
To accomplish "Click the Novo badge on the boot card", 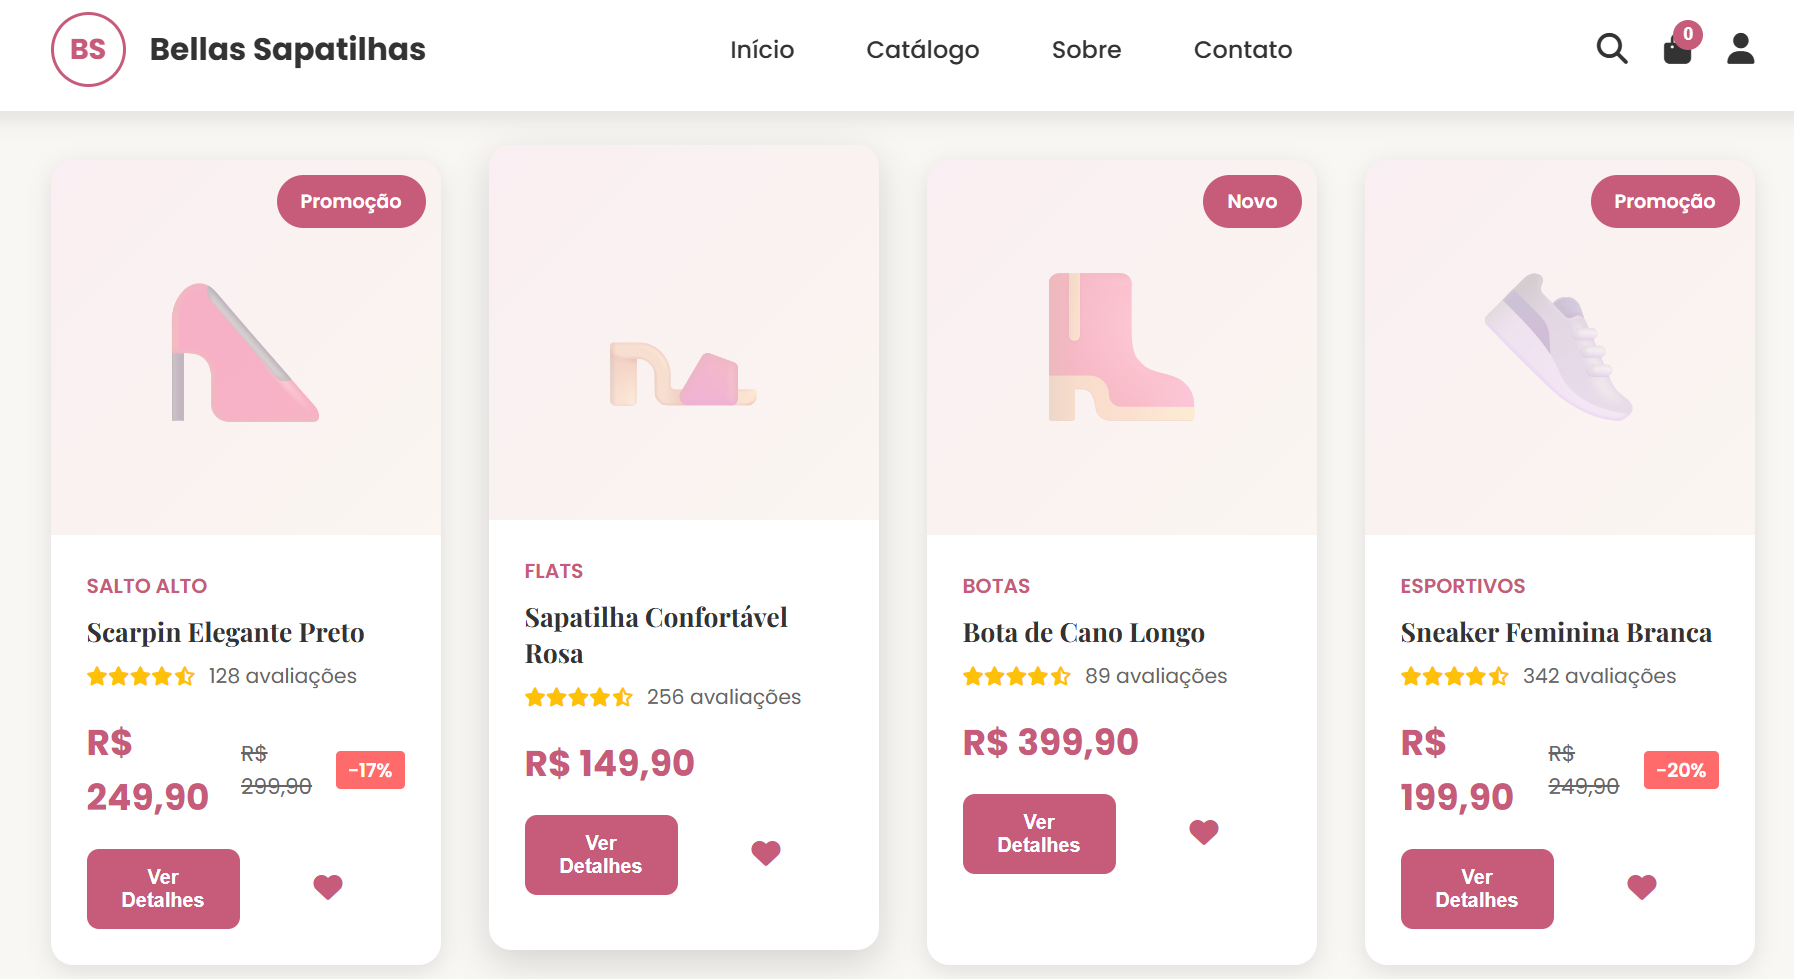I will (1252, 201).
